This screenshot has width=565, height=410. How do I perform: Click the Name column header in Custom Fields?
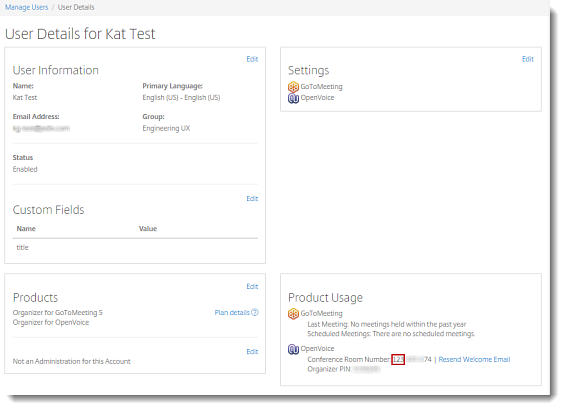[26, 229]
